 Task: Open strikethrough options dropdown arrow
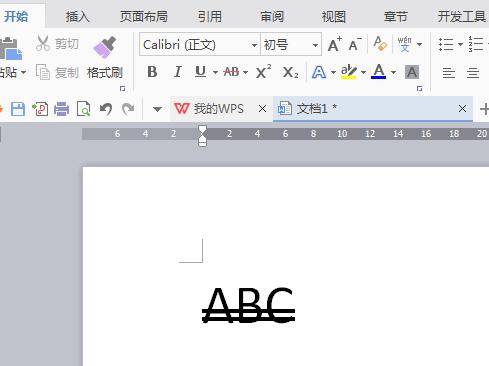246,72
